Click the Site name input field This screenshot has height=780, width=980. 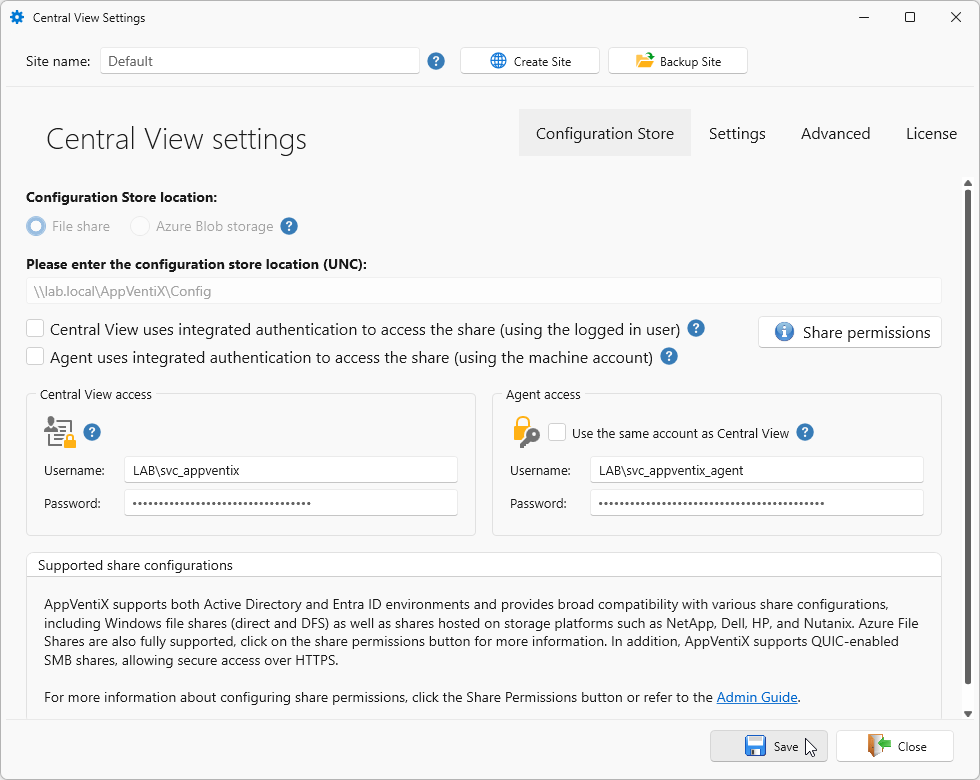[x=259, y=61]
